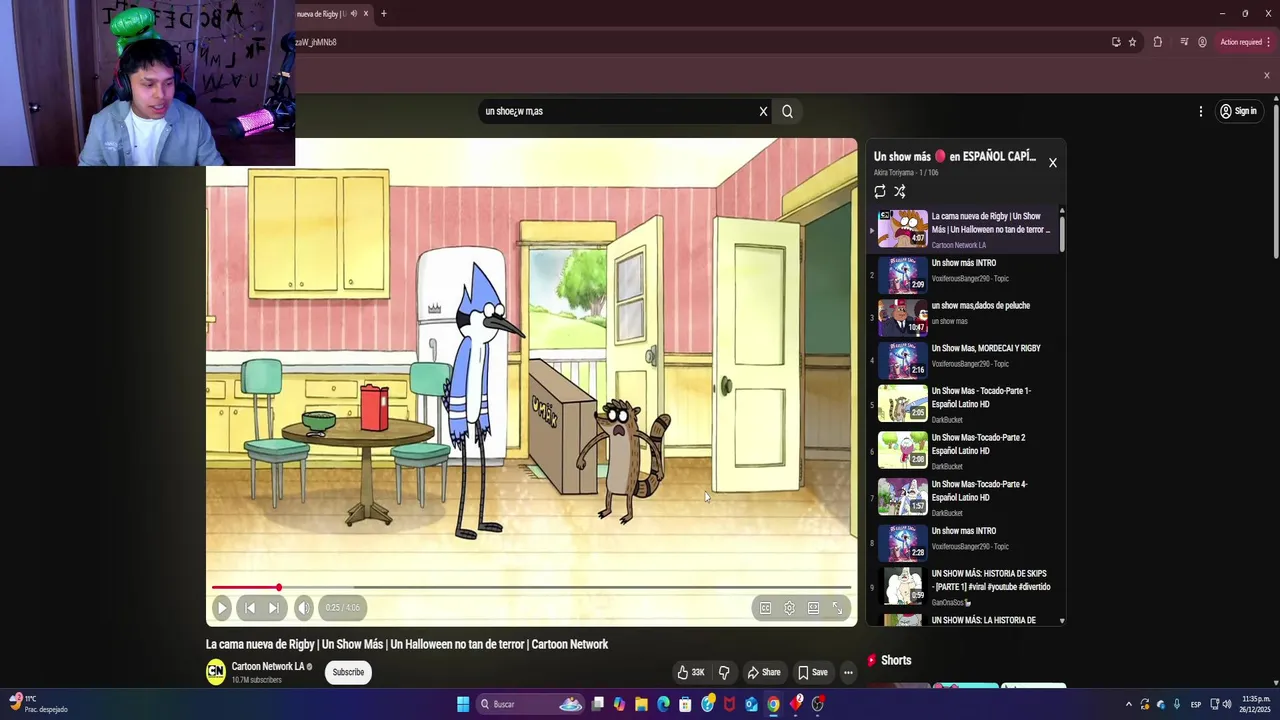Open video player settings gear
The width and height of the screenshot is (1280, 720).
click(x=789, y=608)
